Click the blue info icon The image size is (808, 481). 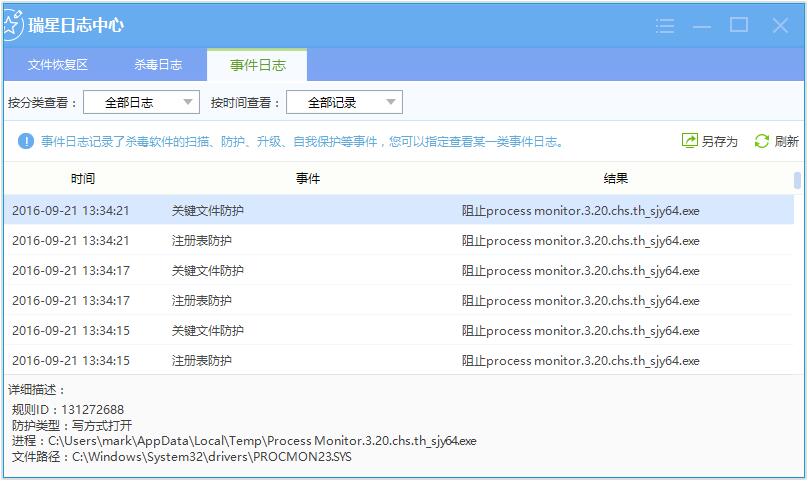26,141
